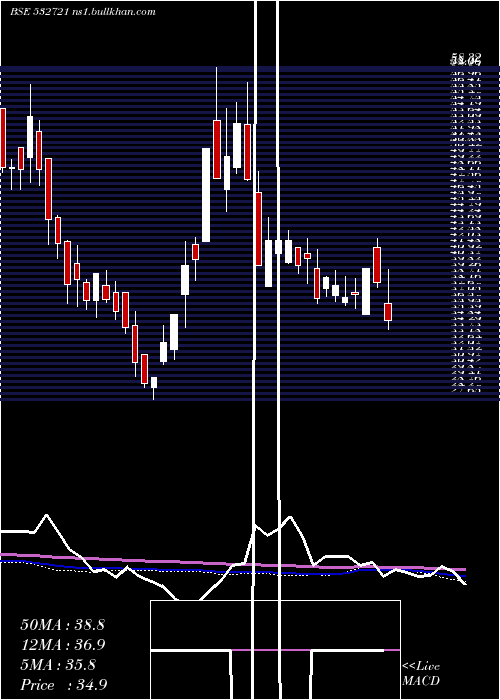Click the '50MA : 38.8' label
Viewport: 500px width, 700px height.
[62, 625]
